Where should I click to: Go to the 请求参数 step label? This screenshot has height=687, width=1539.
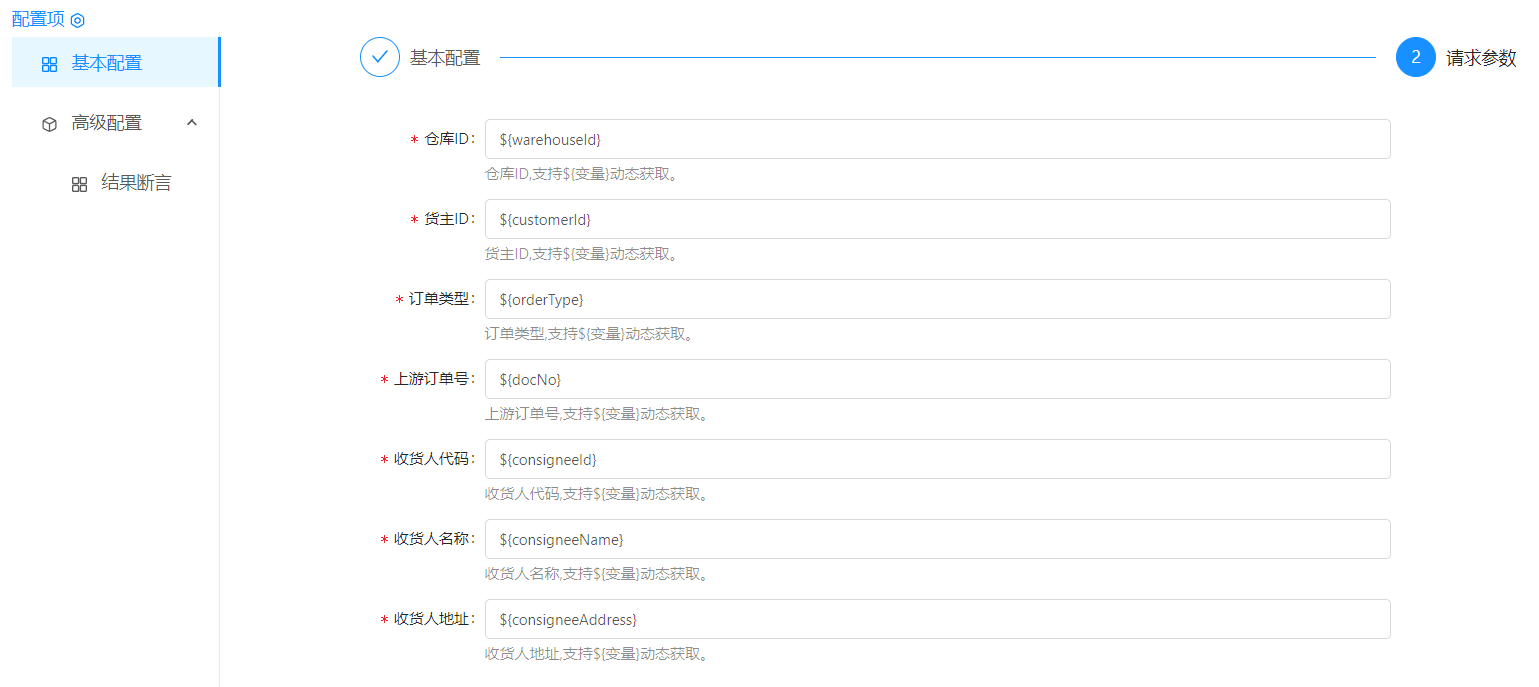[x=1481, y=58]
